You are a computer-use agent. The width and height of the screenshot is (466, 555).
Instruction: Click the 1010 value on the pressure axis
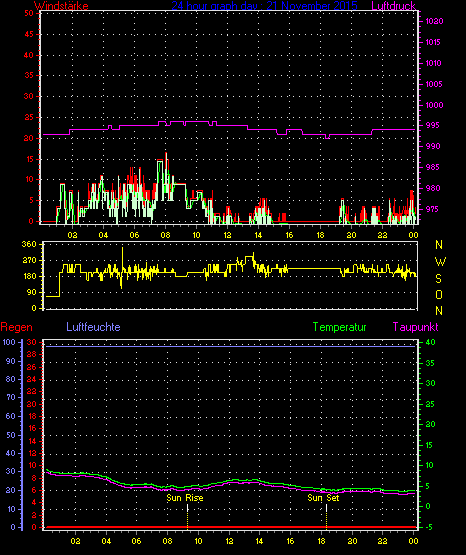click(x=433, y=63)
